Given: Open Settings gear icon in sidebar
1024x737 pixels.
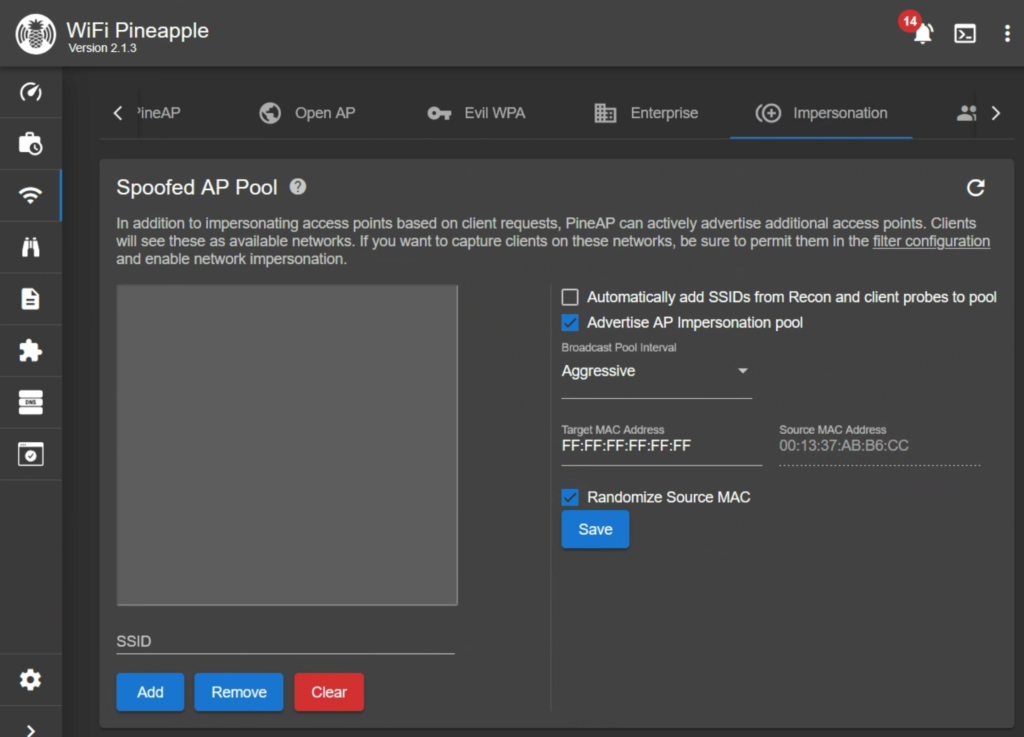Looking at the screenshot, I should point(31,680).
